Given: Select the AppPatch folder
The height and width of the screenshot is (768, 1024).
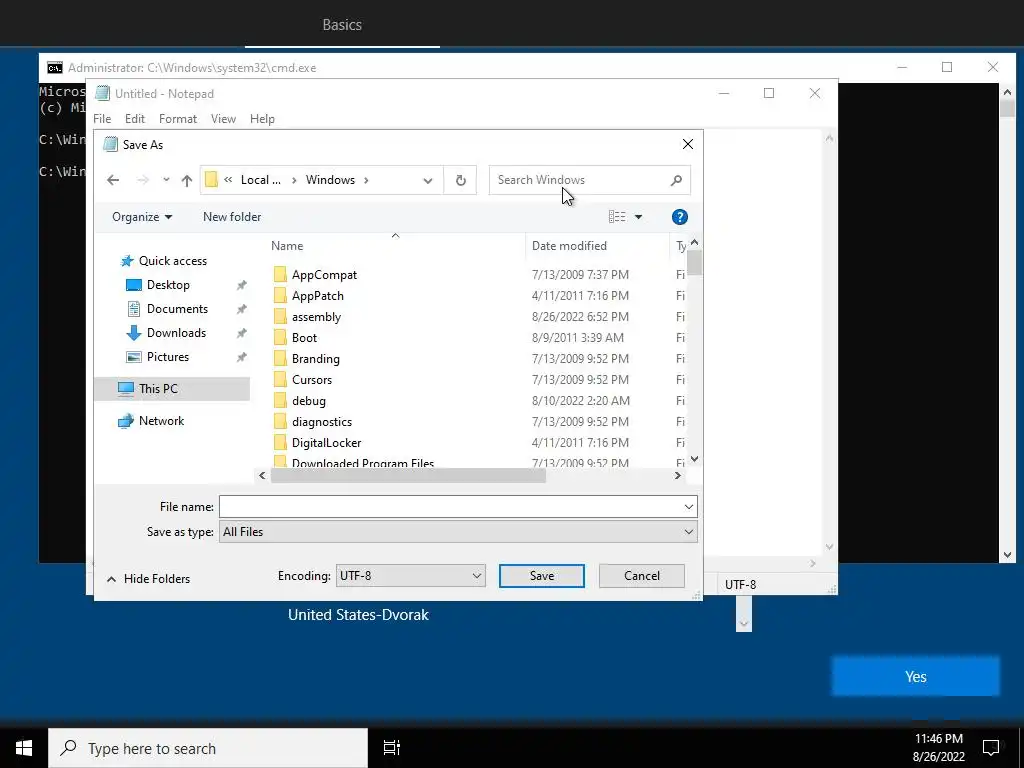Looking at the screenshot, I should (317, 296).
